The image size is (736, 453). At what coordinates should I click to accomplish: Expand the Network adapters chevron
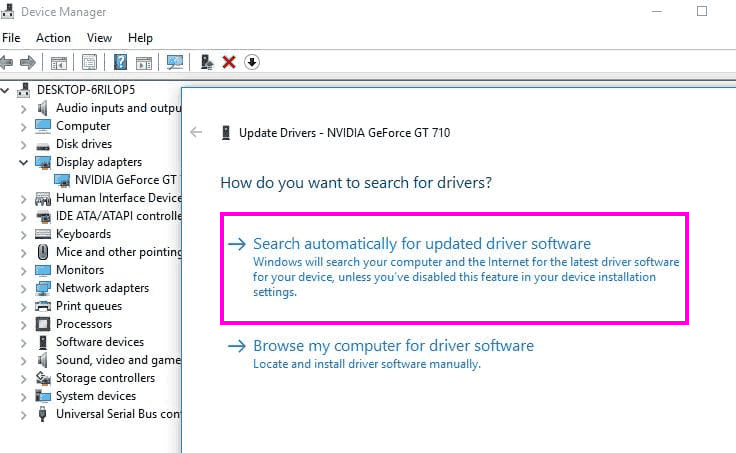pos(23,289)
